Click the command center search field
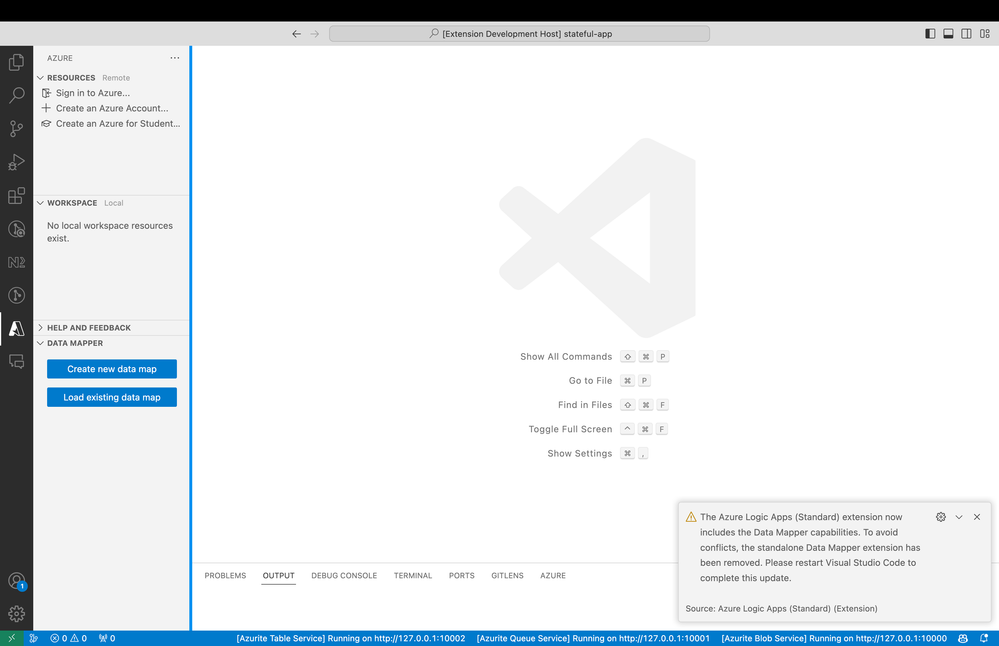This screenshot has height=646, width=999. (x=519, y=34)
